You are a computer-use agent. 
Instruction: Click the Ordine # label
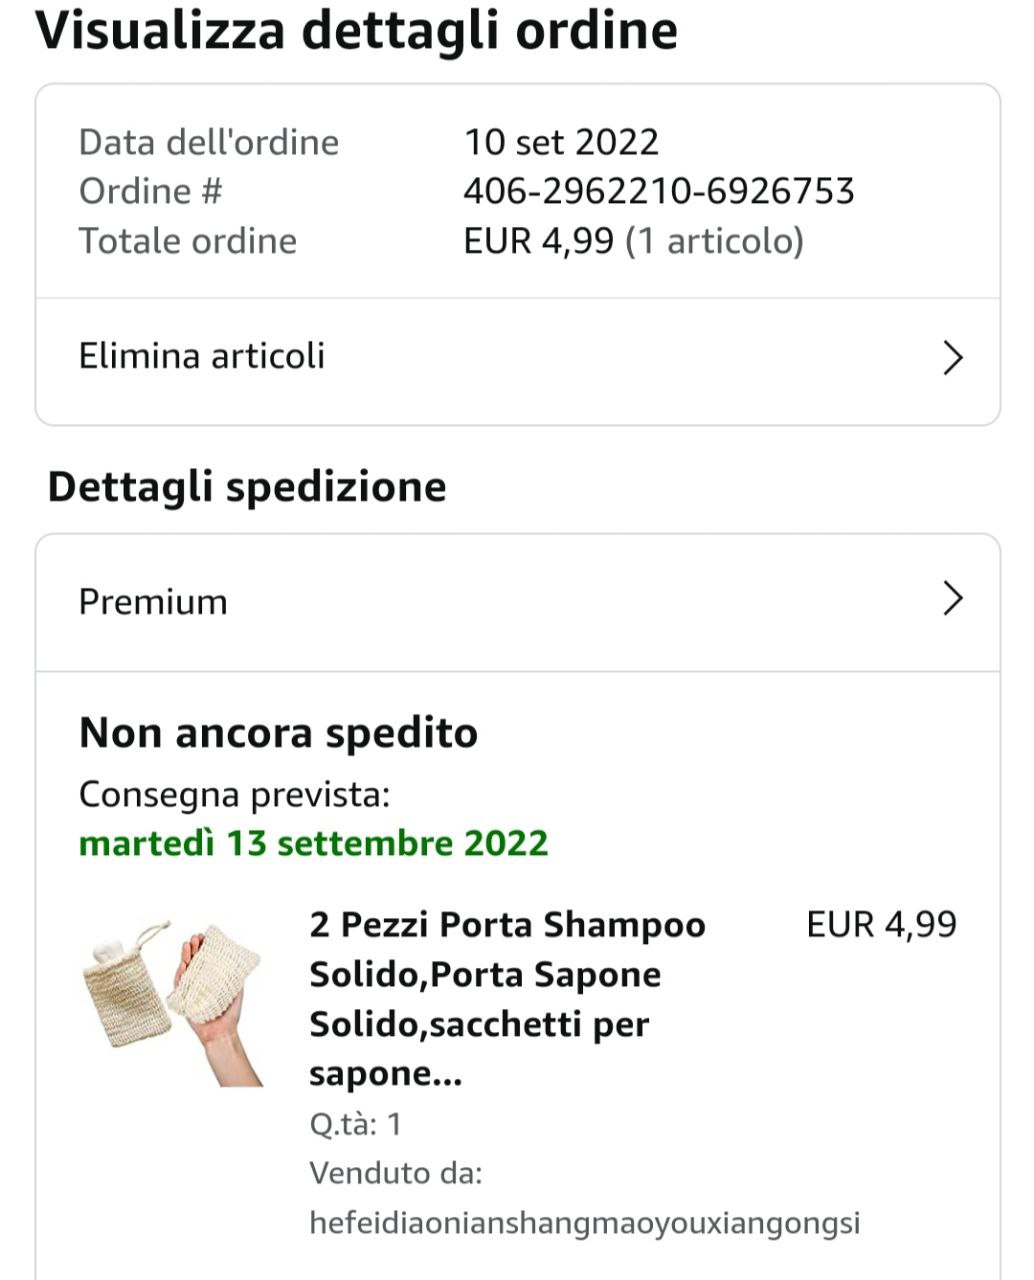[150, 191]
